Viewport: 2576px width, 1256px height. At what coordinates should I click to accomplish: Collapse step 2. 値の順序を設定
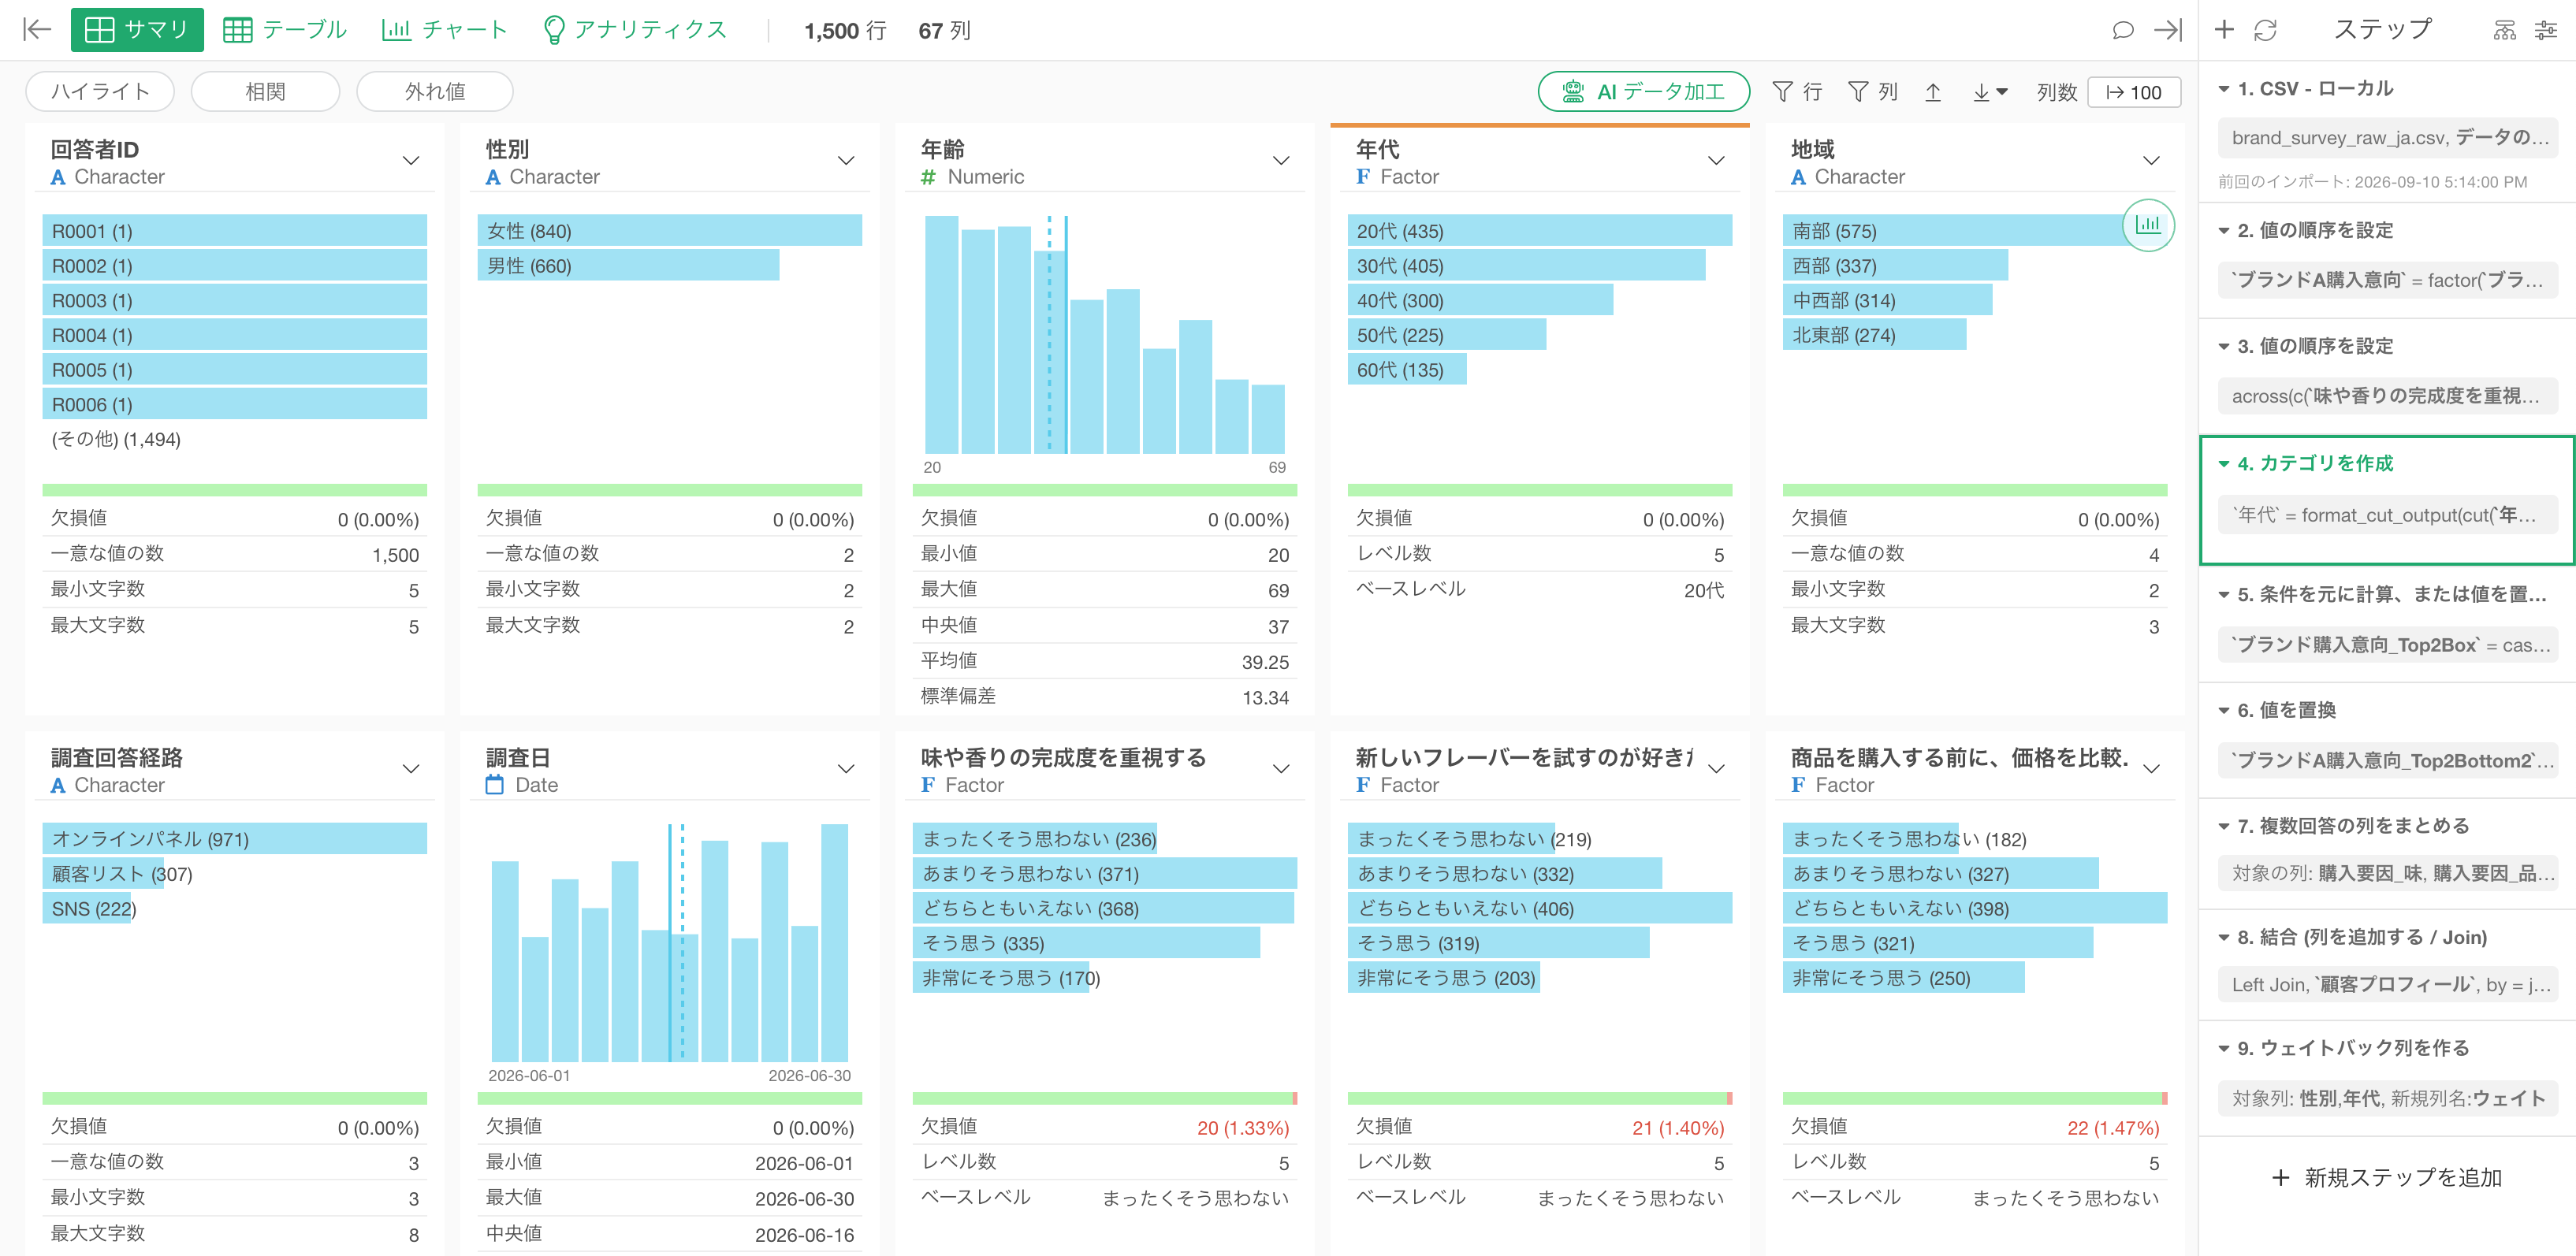[2224, 231]
